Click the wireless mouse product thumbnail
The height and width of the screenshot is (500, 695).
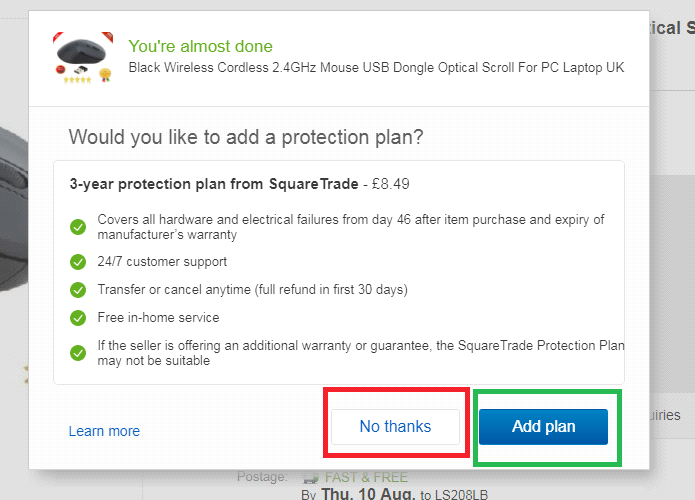tap(83, 59)
